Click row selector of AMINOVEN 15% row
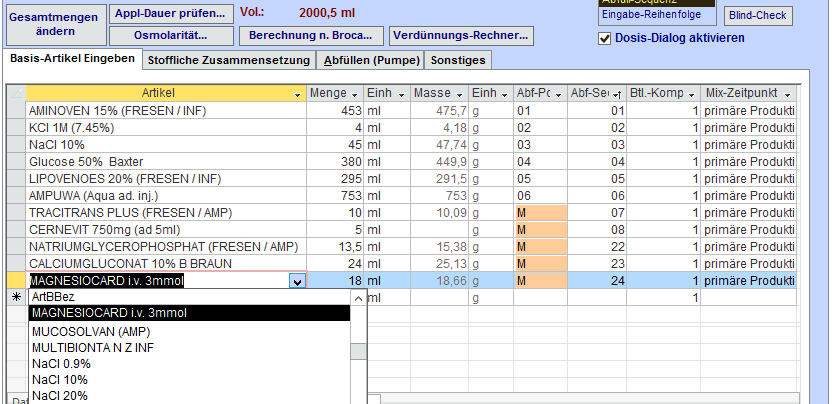 pyautogui.click(x=16, y=111)
